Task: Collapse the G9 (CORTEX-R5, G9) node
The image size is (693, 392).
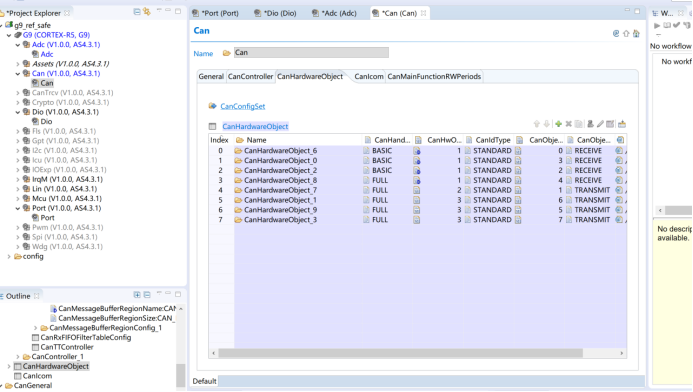Action: pyautogui.click(x=9, y=35)
